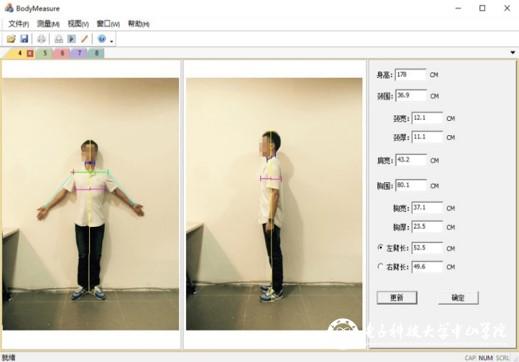Click the open file folder icon
519x362 pixels.
(x=11, y=39)
